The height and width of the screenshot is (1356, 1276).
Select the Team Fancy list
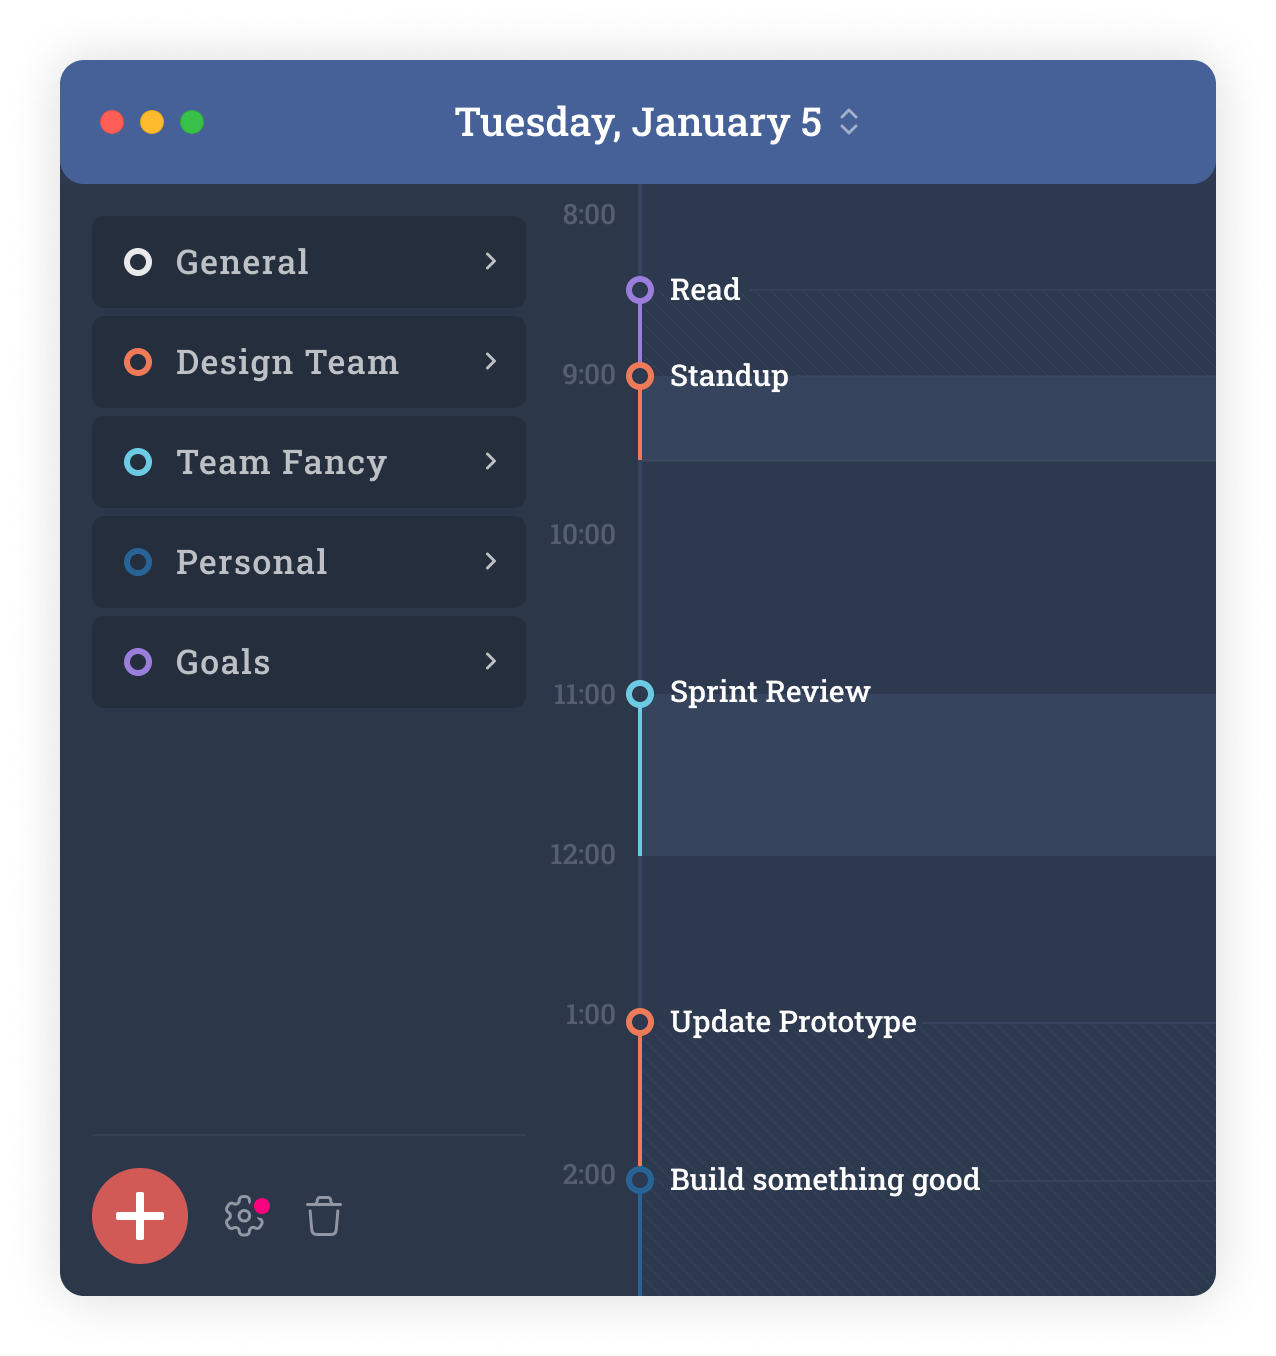click(x=281, y=462)
